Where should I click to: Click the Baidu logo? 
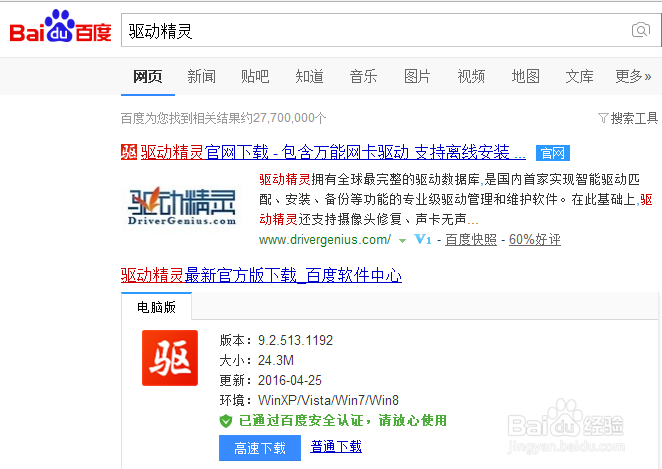point(60,27)
